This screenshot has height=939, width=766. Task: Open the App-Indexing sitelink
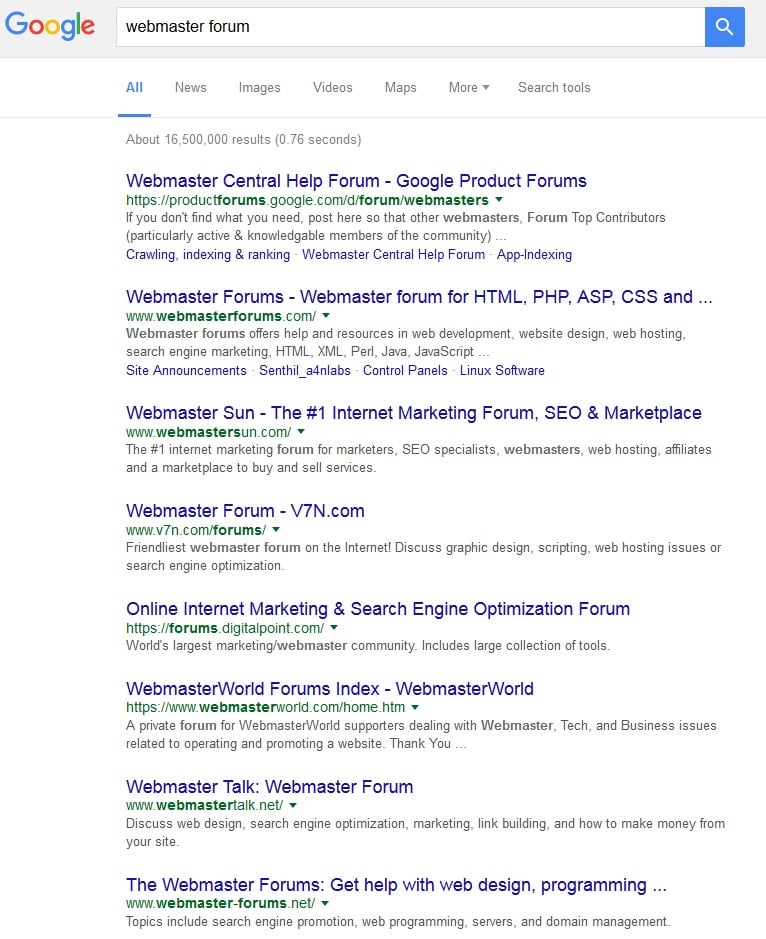click(534, 255)
